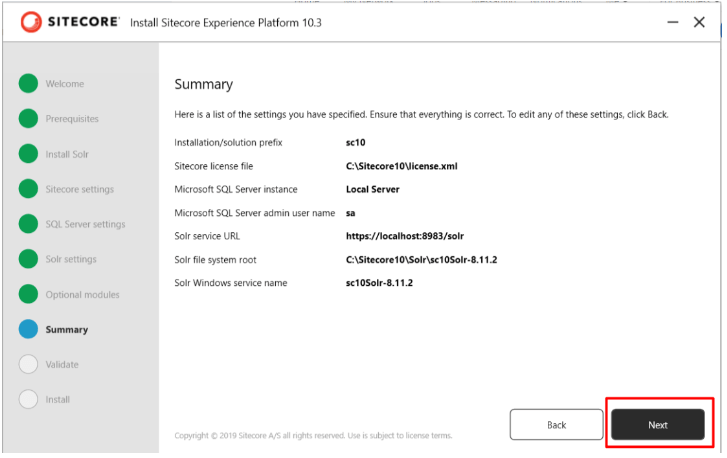Close the Sitecore installer window

[x=699, y=22]
